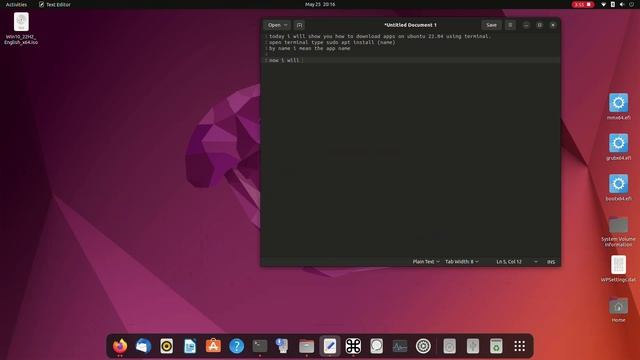The height and width of the screenshot is (360, 640).
Task: Open System Monitor from the dock
Action: pos(400,346)
